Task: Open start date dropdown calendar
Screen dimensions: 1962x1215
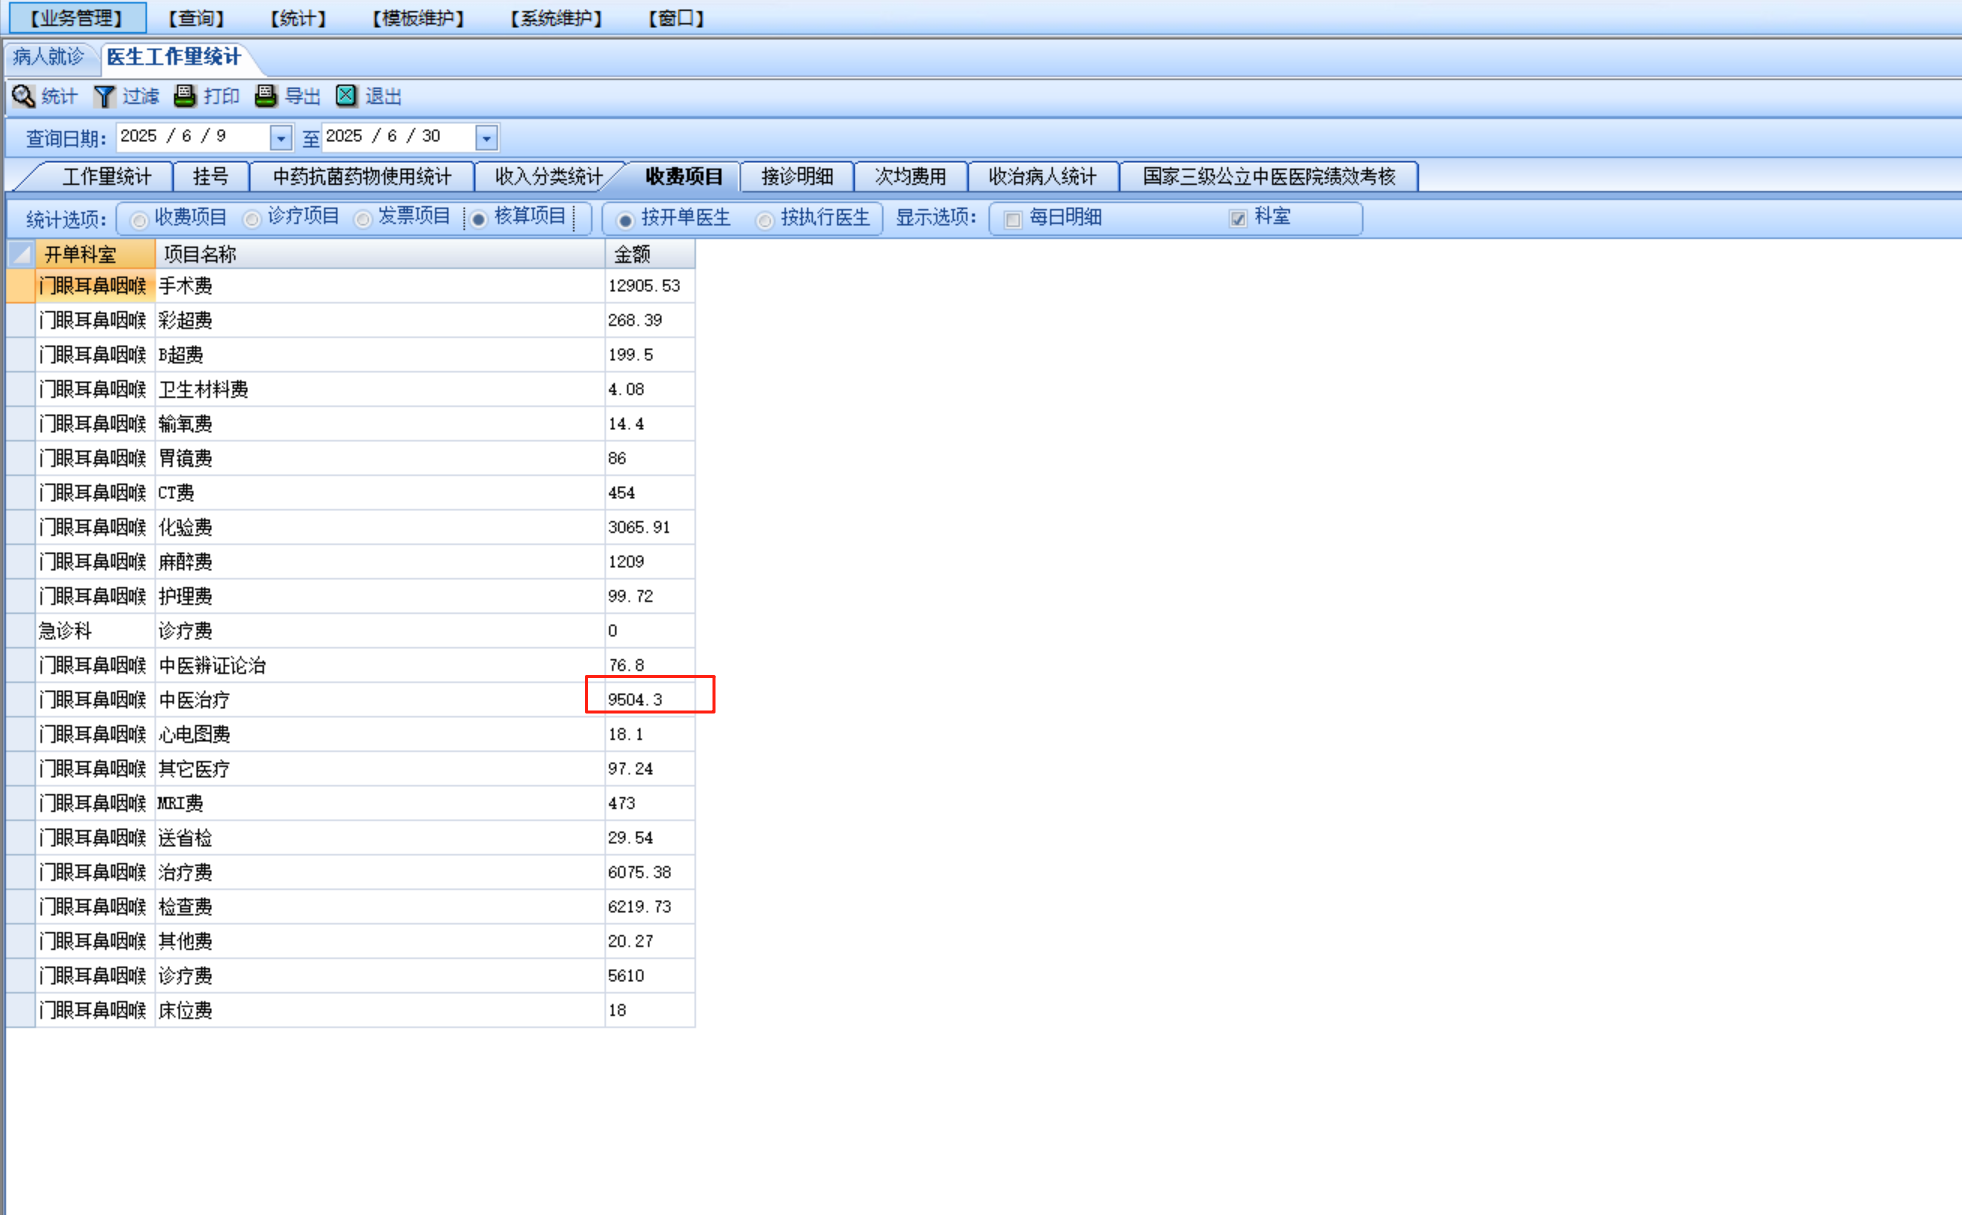Action: coord(281,138)
